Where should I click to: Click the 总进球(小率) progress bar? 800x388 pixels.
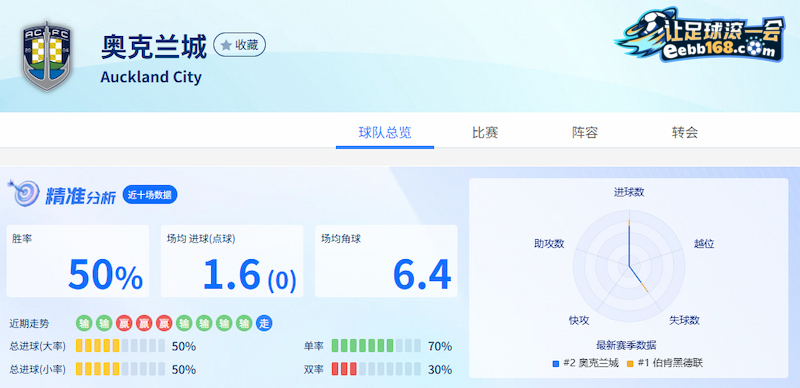point(120,369)
